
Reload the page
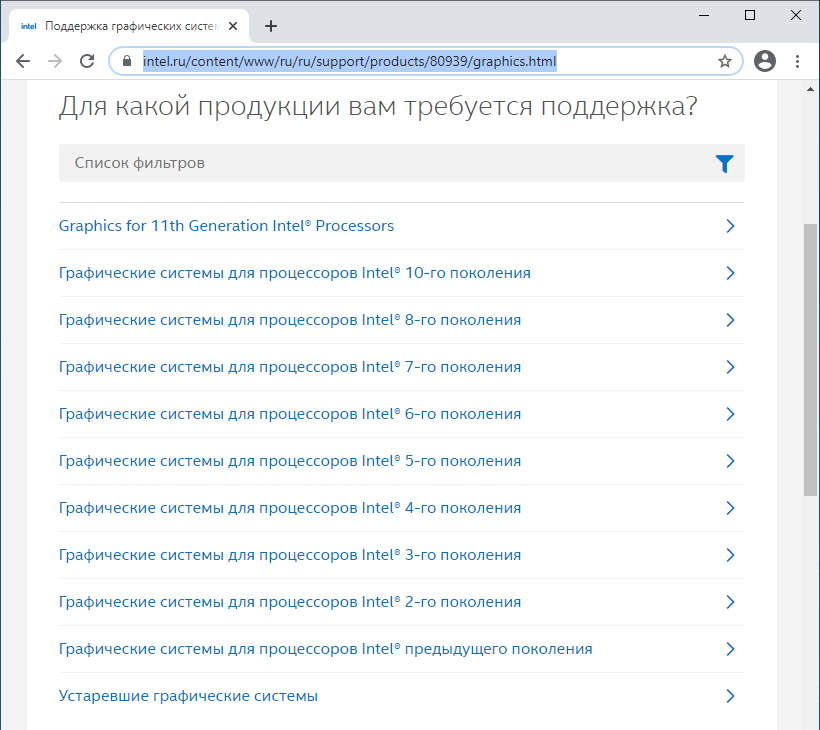tap(87, 61)
